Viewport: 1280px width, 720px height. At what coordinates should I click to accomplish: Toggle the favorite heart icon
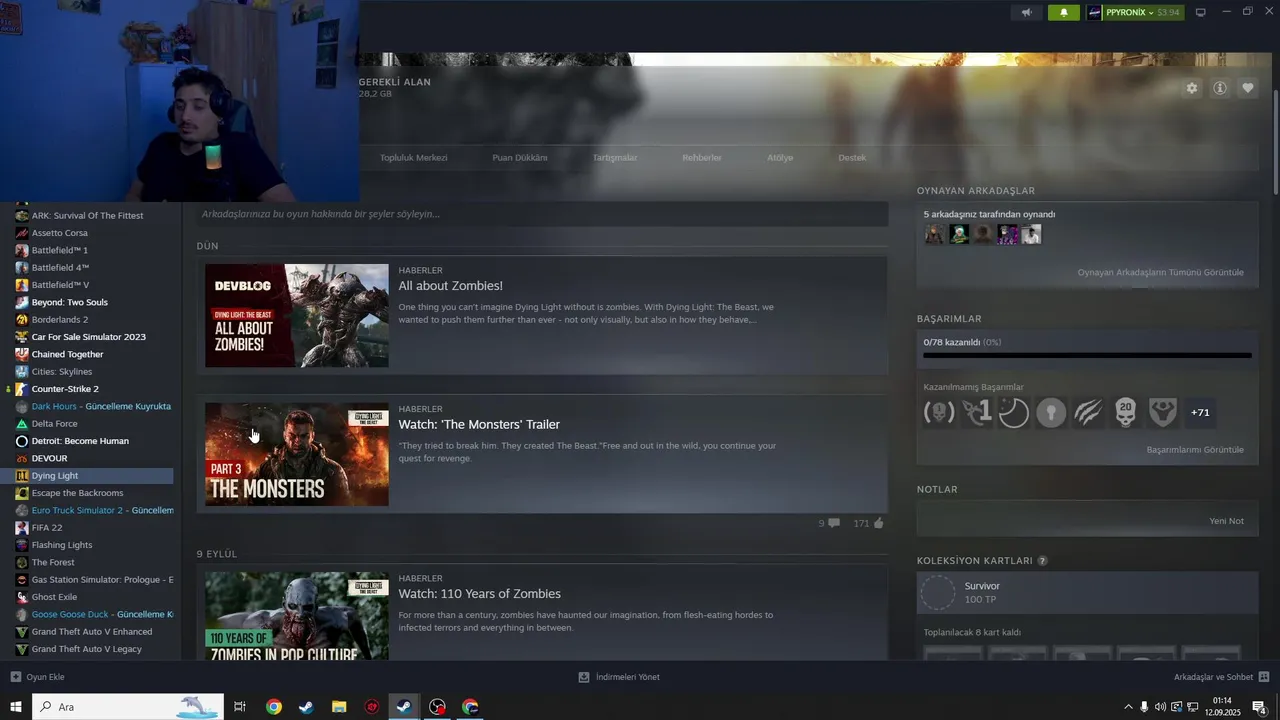[x=1248, y=88]
